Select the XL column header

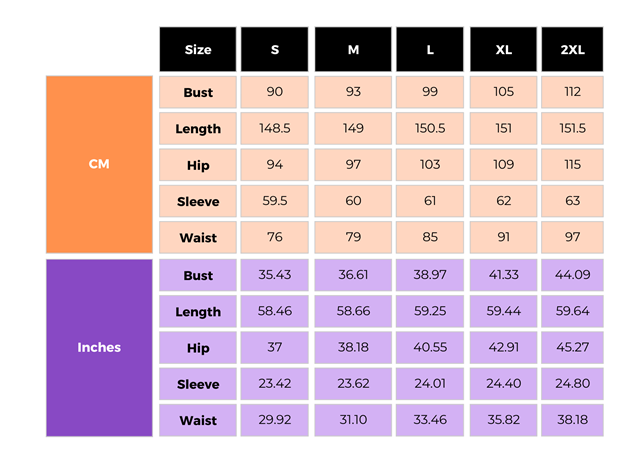pos(503,50)
